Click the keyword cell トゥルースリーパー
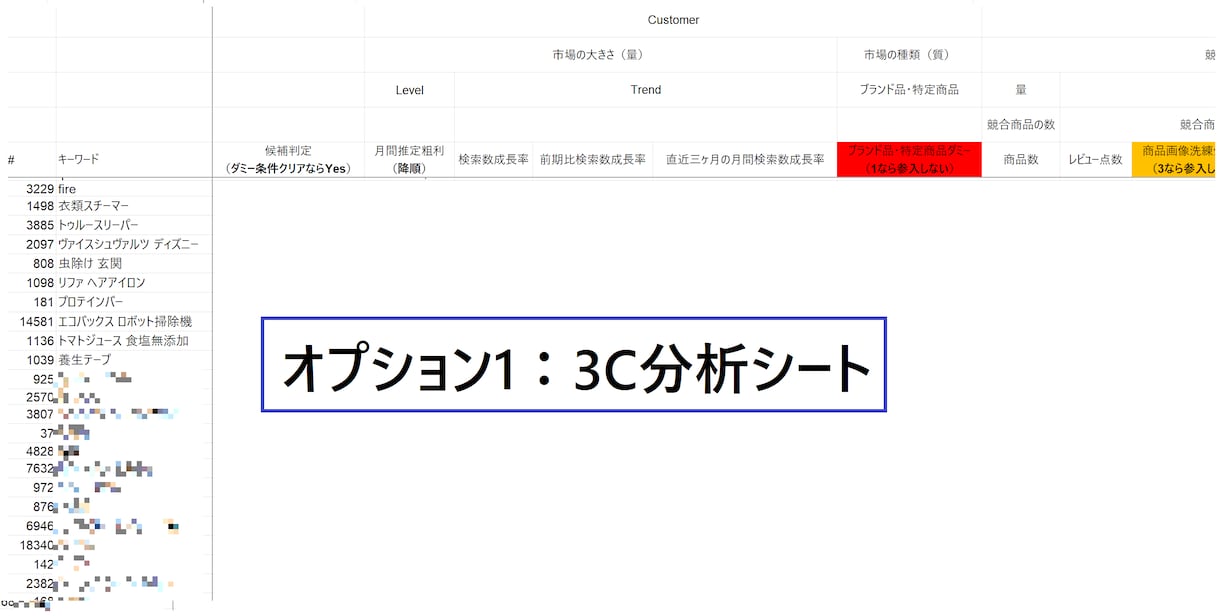The image size is (1220, 616). 134,226
